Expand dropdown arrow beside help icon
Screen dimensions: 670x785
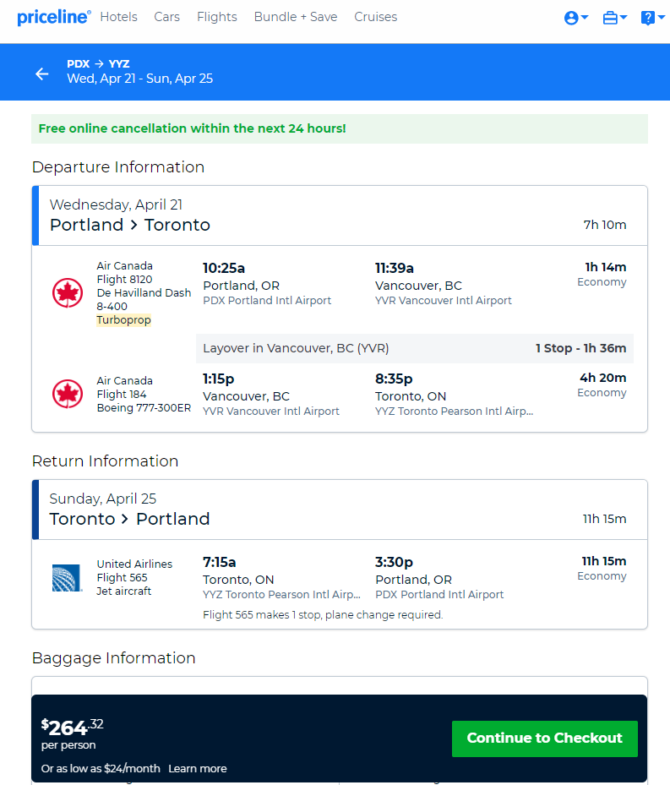tap(661, 18)
